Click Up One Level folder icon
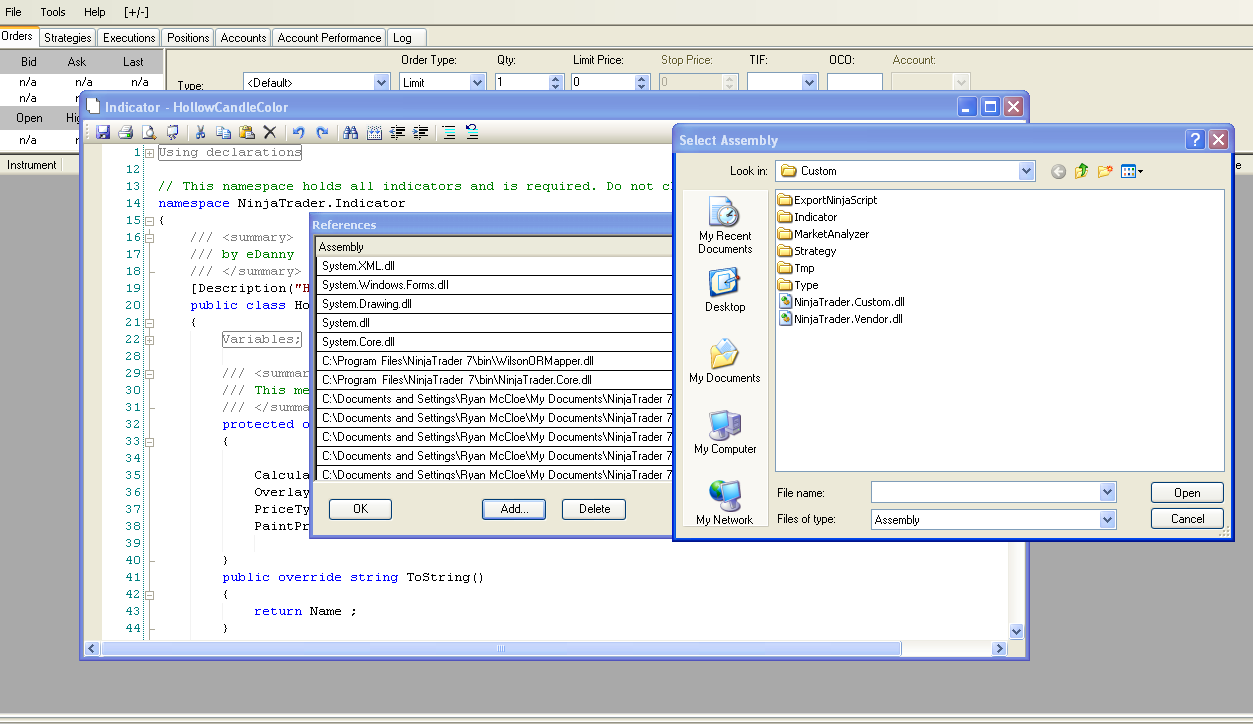The height and width of the screenshot is (724, 1253). (x=1081, y=171)
